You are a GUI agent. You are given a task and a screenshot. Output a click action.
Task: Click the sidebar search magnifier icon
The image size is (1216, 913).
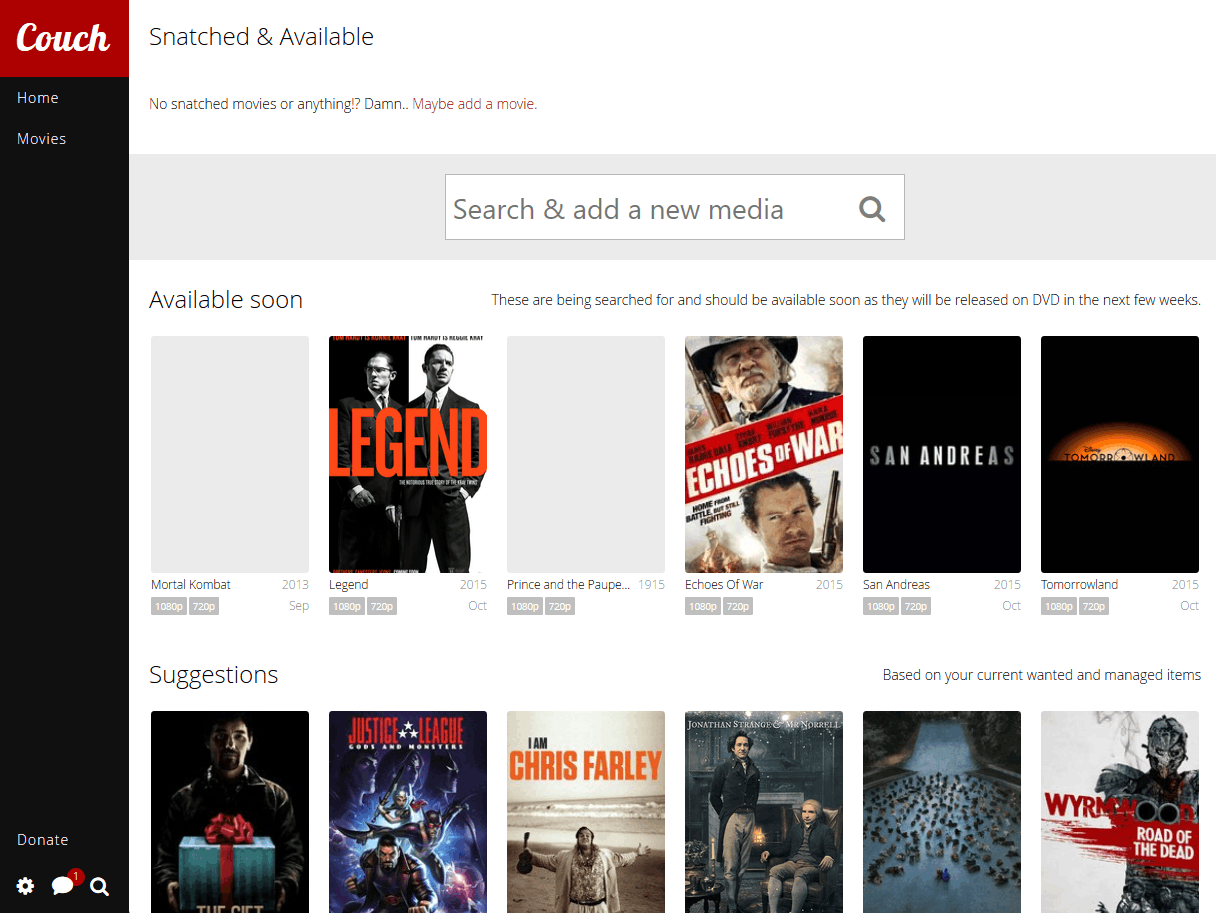[x=99, y=886]
